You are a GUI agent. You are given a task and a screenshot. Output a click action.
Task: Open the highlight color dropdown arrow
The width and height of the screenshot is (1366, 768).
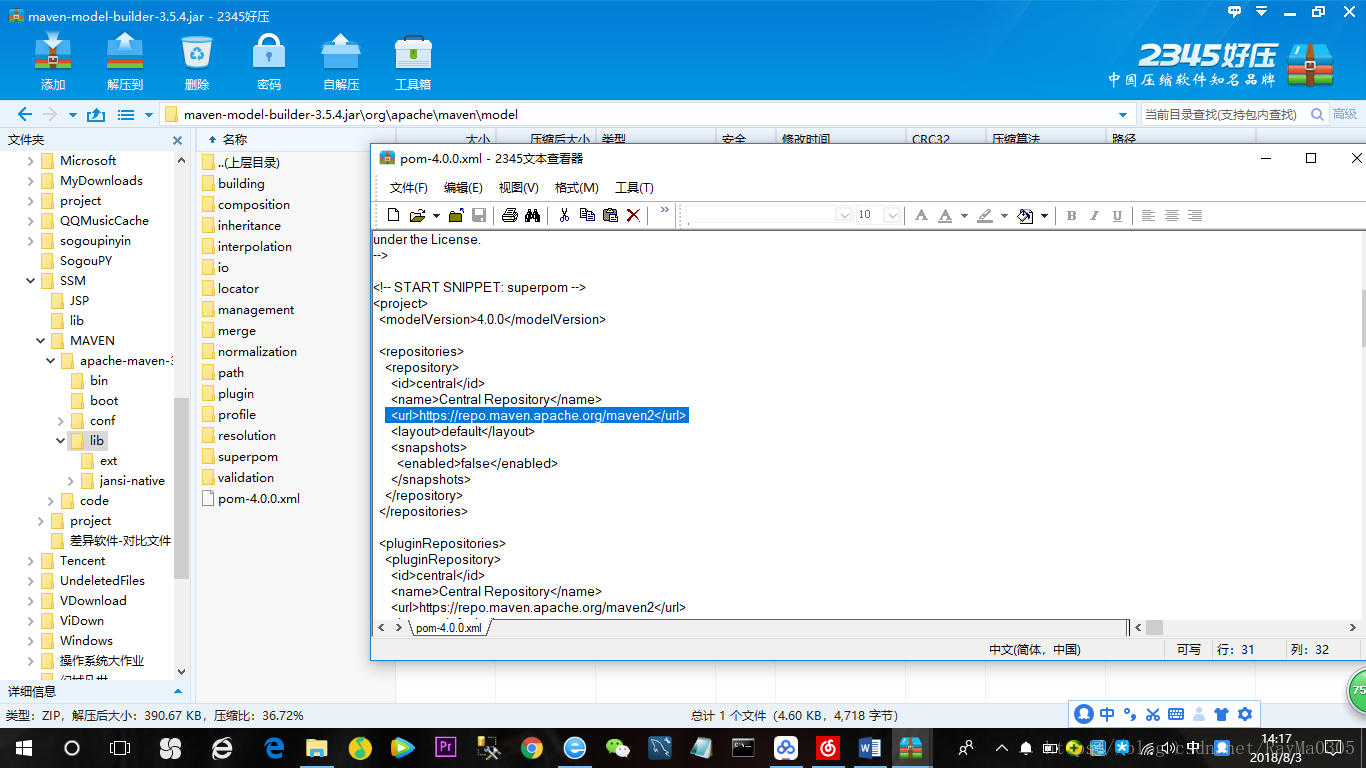[1004, 215]
